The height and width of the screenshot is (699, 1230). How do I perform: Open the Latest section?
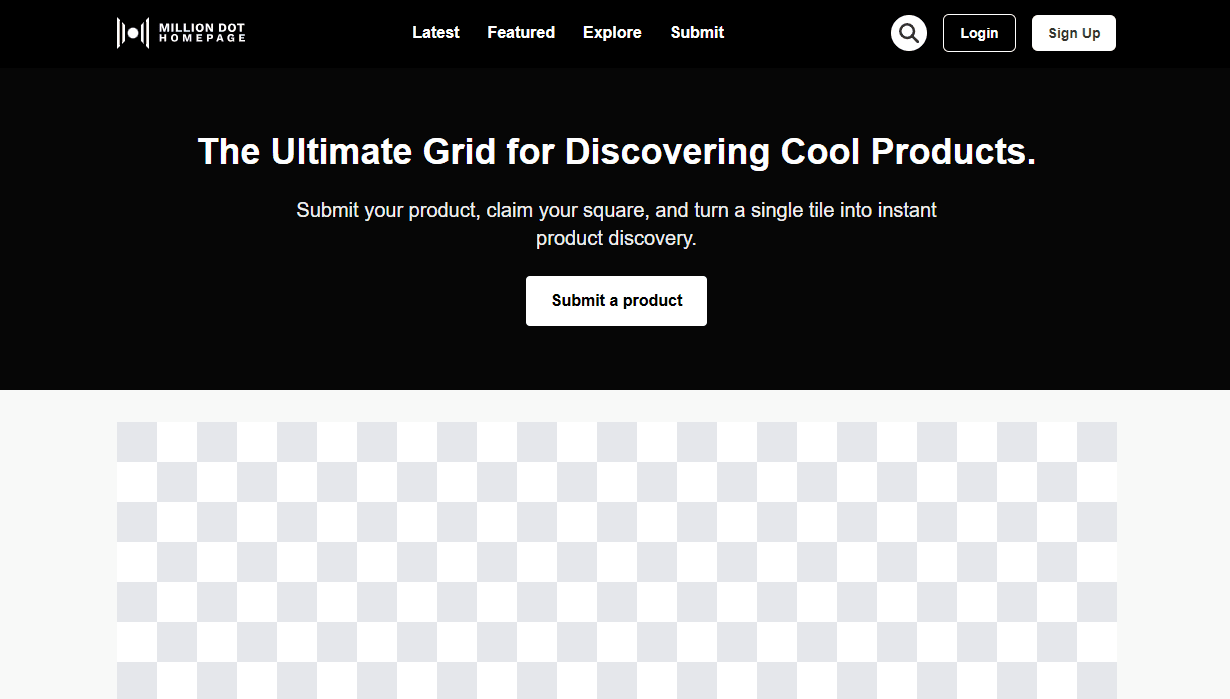pyautogui.click(x=435, y=32)
